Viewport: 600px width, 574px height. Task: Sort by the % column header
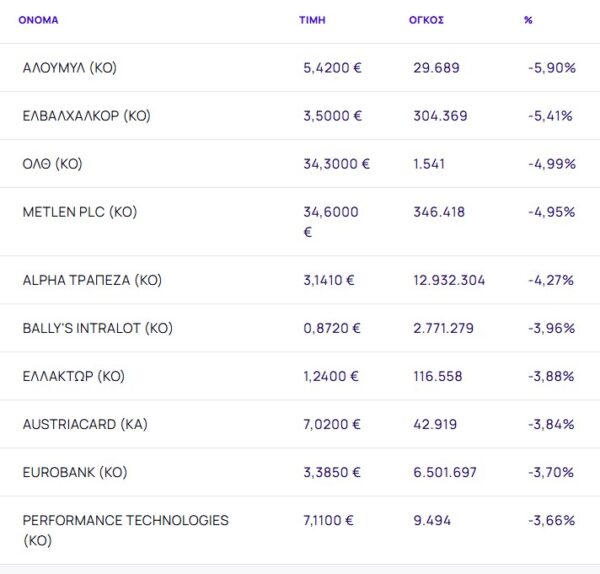click(528, 19)
